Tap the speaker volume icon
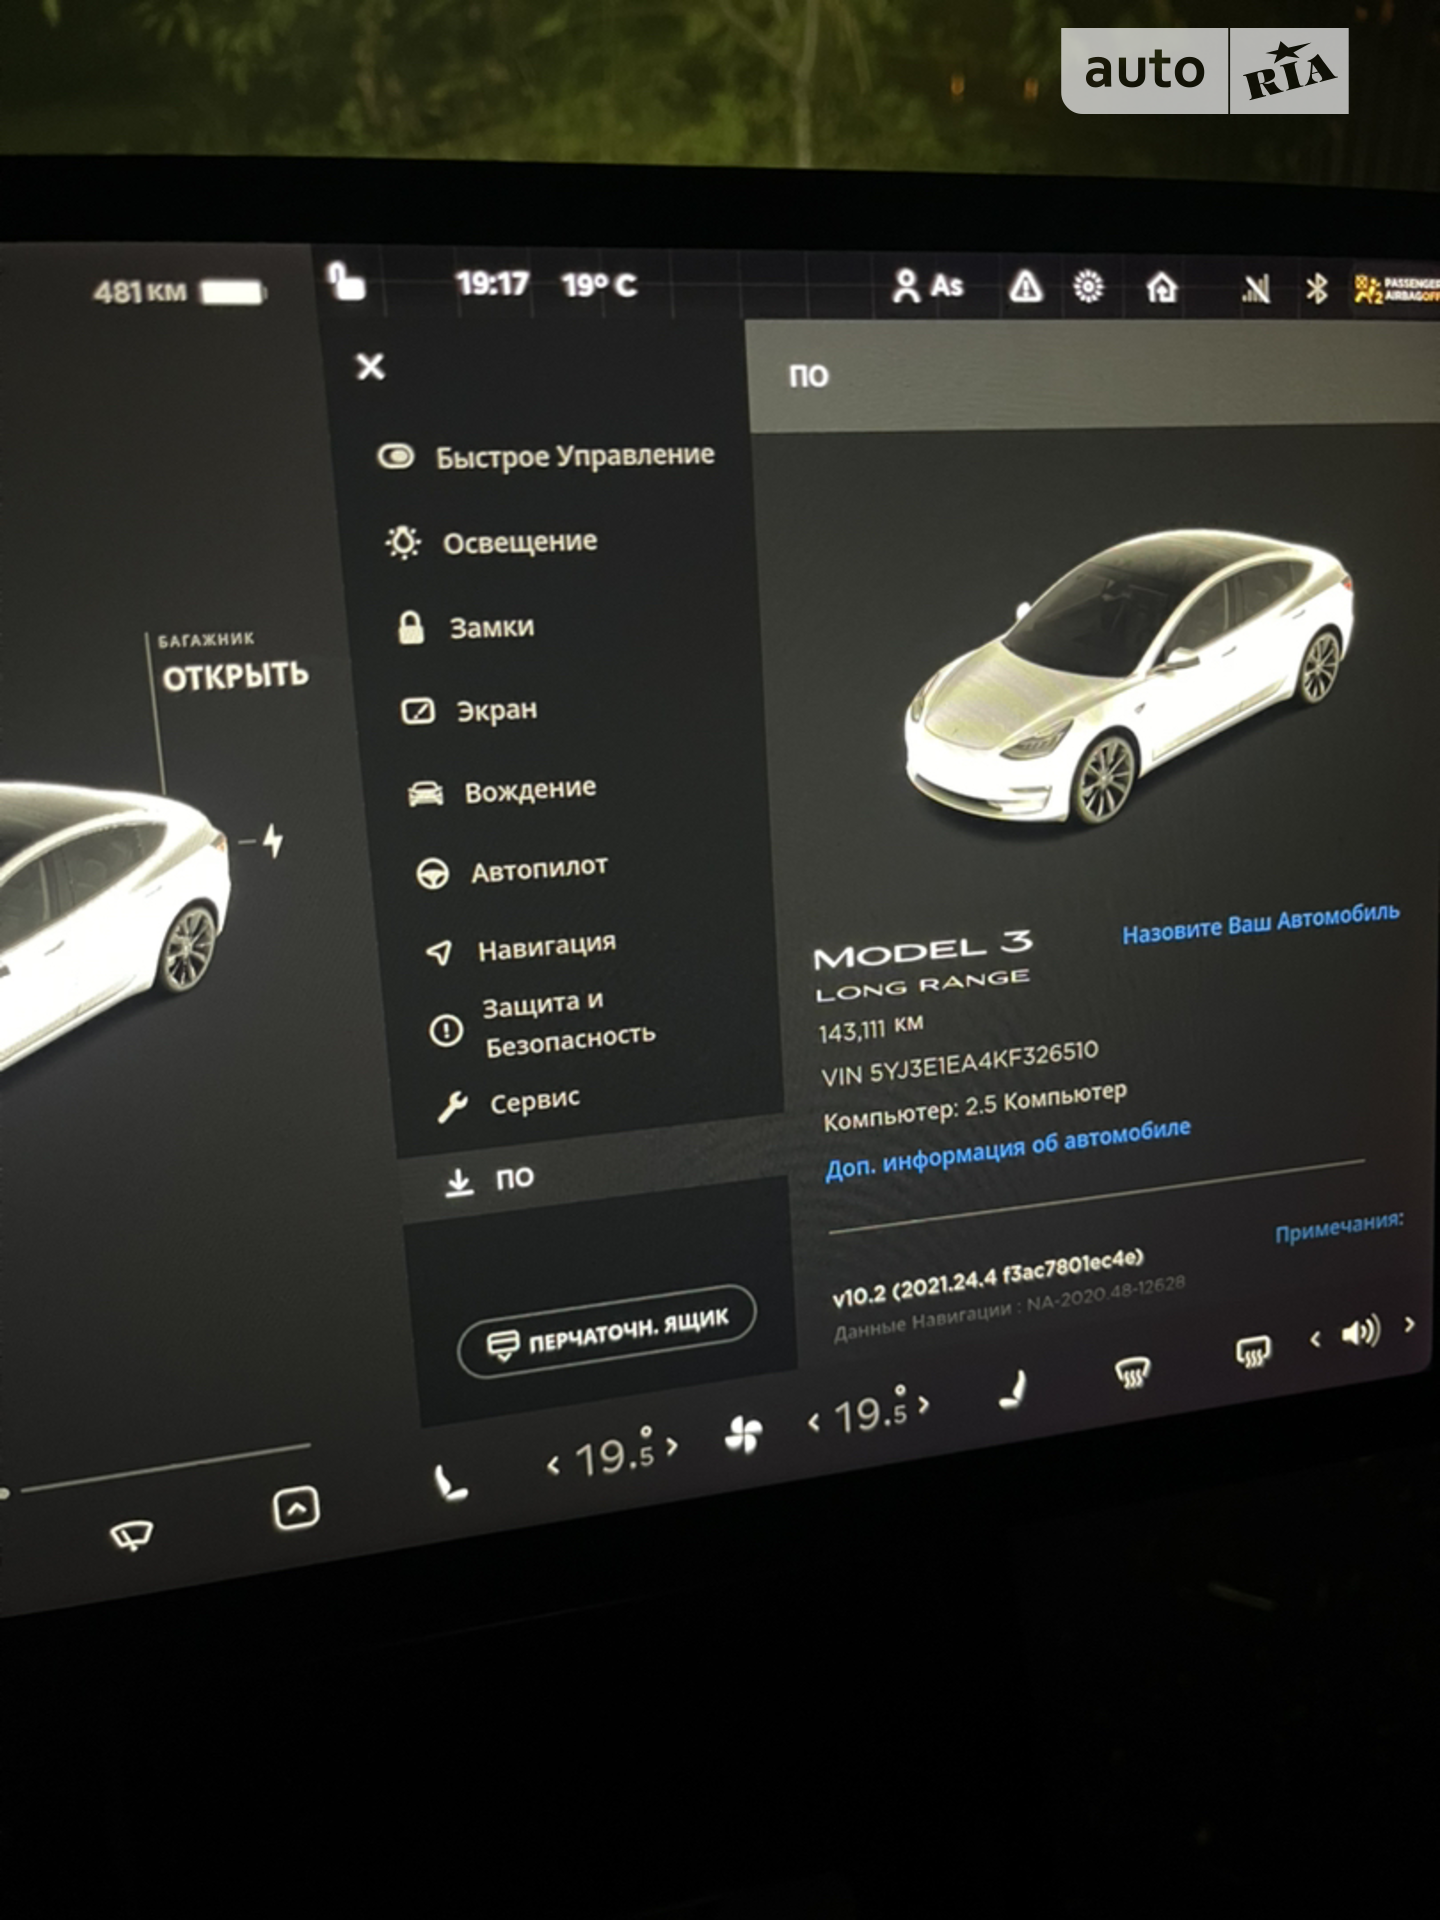The width and height of the screenshot is (1440, 1920). tap(1360, 1332)
